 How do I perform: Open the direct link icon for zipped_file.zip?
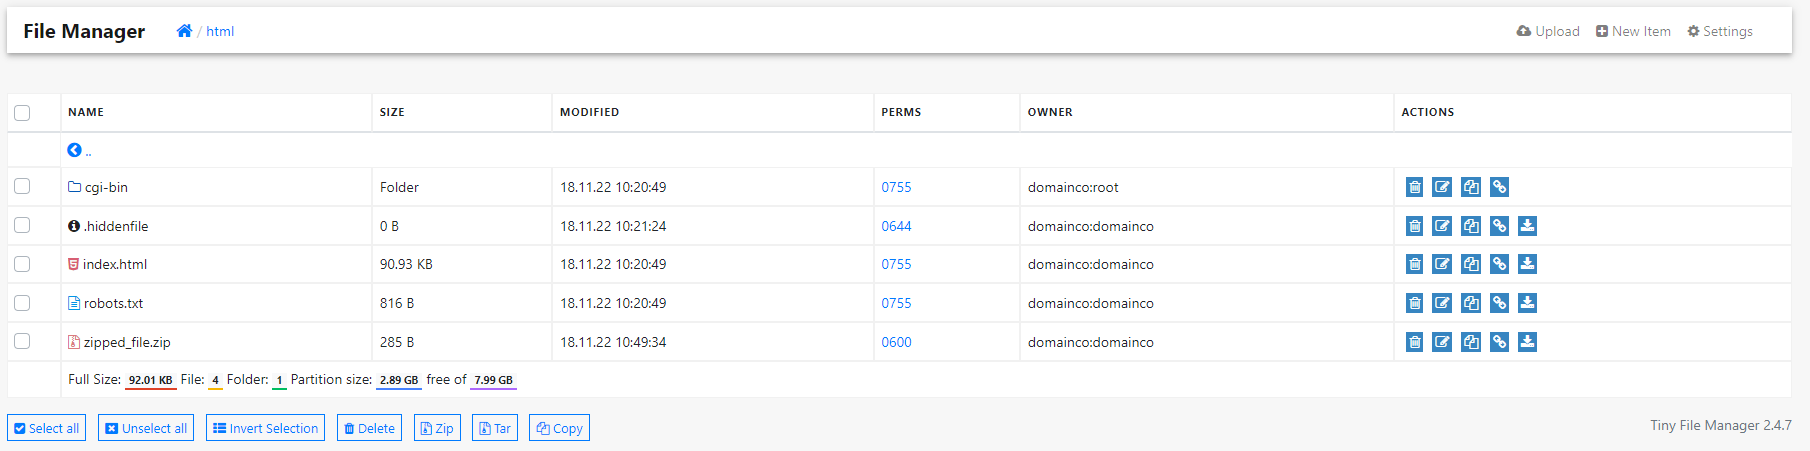1499,342
